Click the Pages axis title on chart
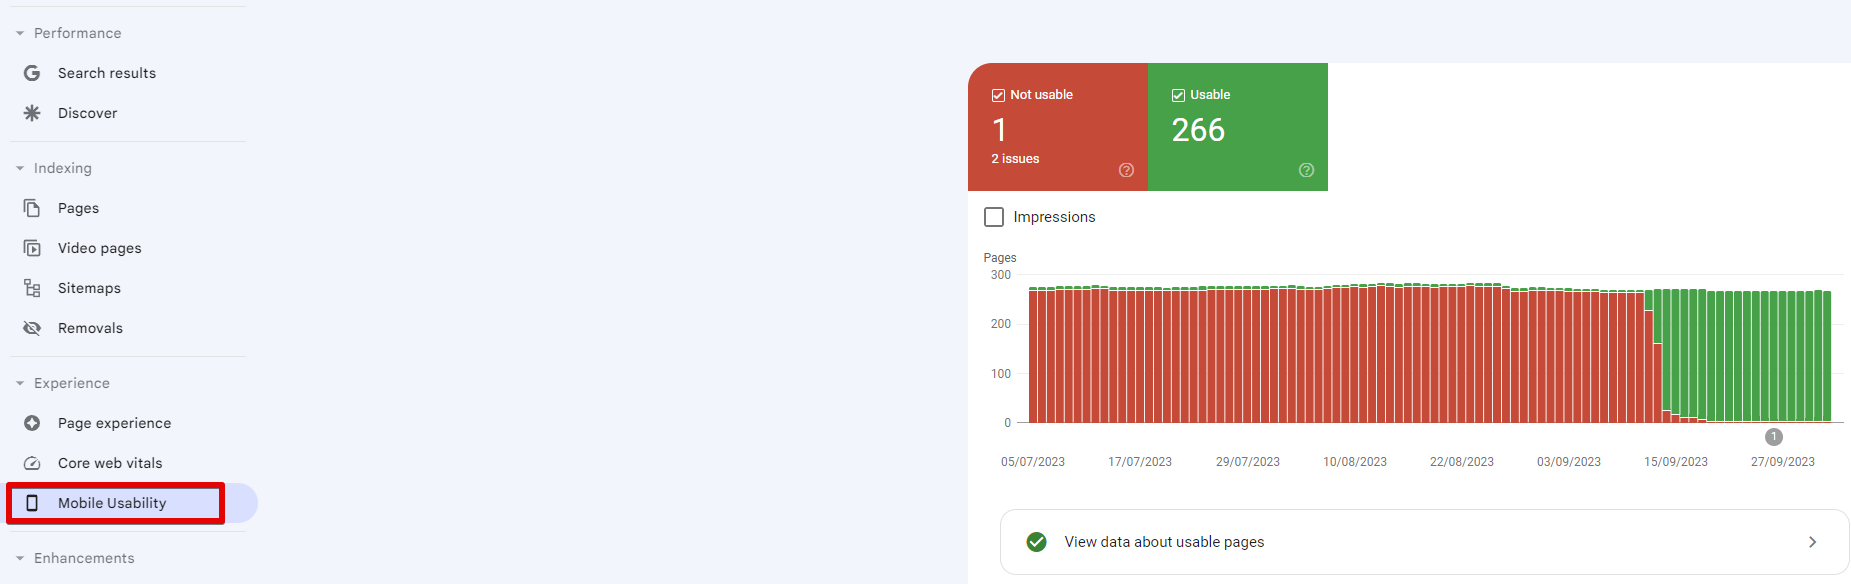Image resolution: width=1851 pixels, height=584 pixels. click(999, 258)
